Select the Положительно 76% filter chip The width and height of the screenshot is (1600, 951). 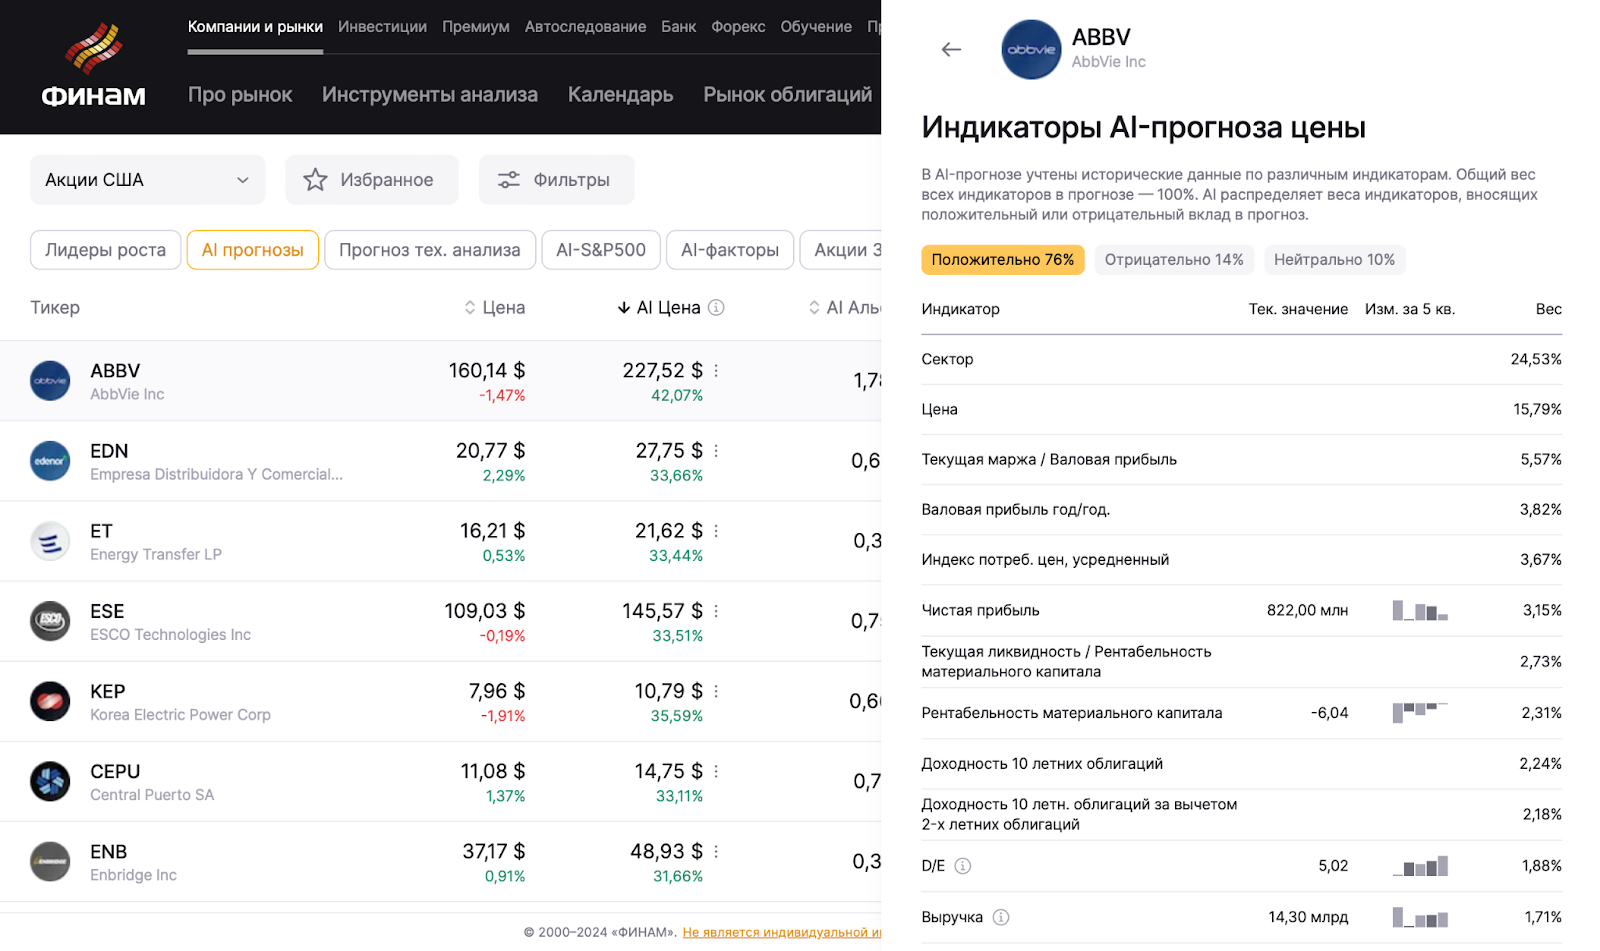tap(1002, 260)
